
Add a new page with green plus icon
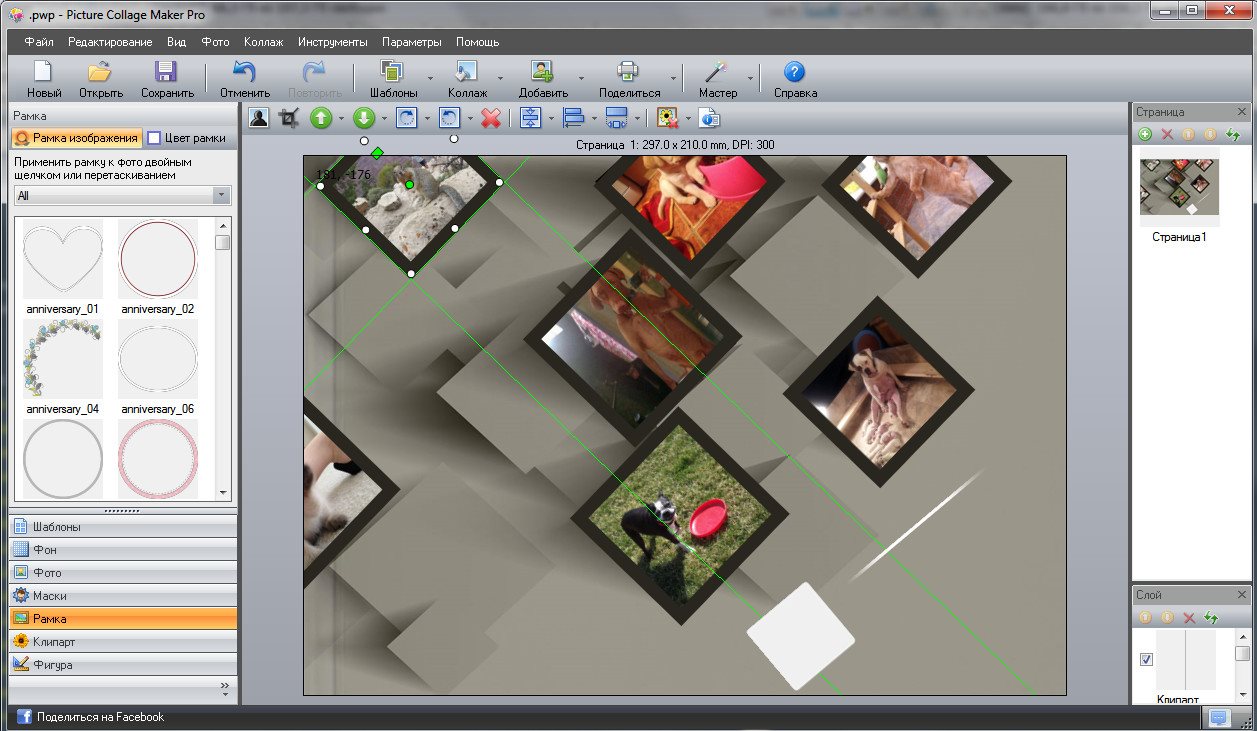point(1145,134)
